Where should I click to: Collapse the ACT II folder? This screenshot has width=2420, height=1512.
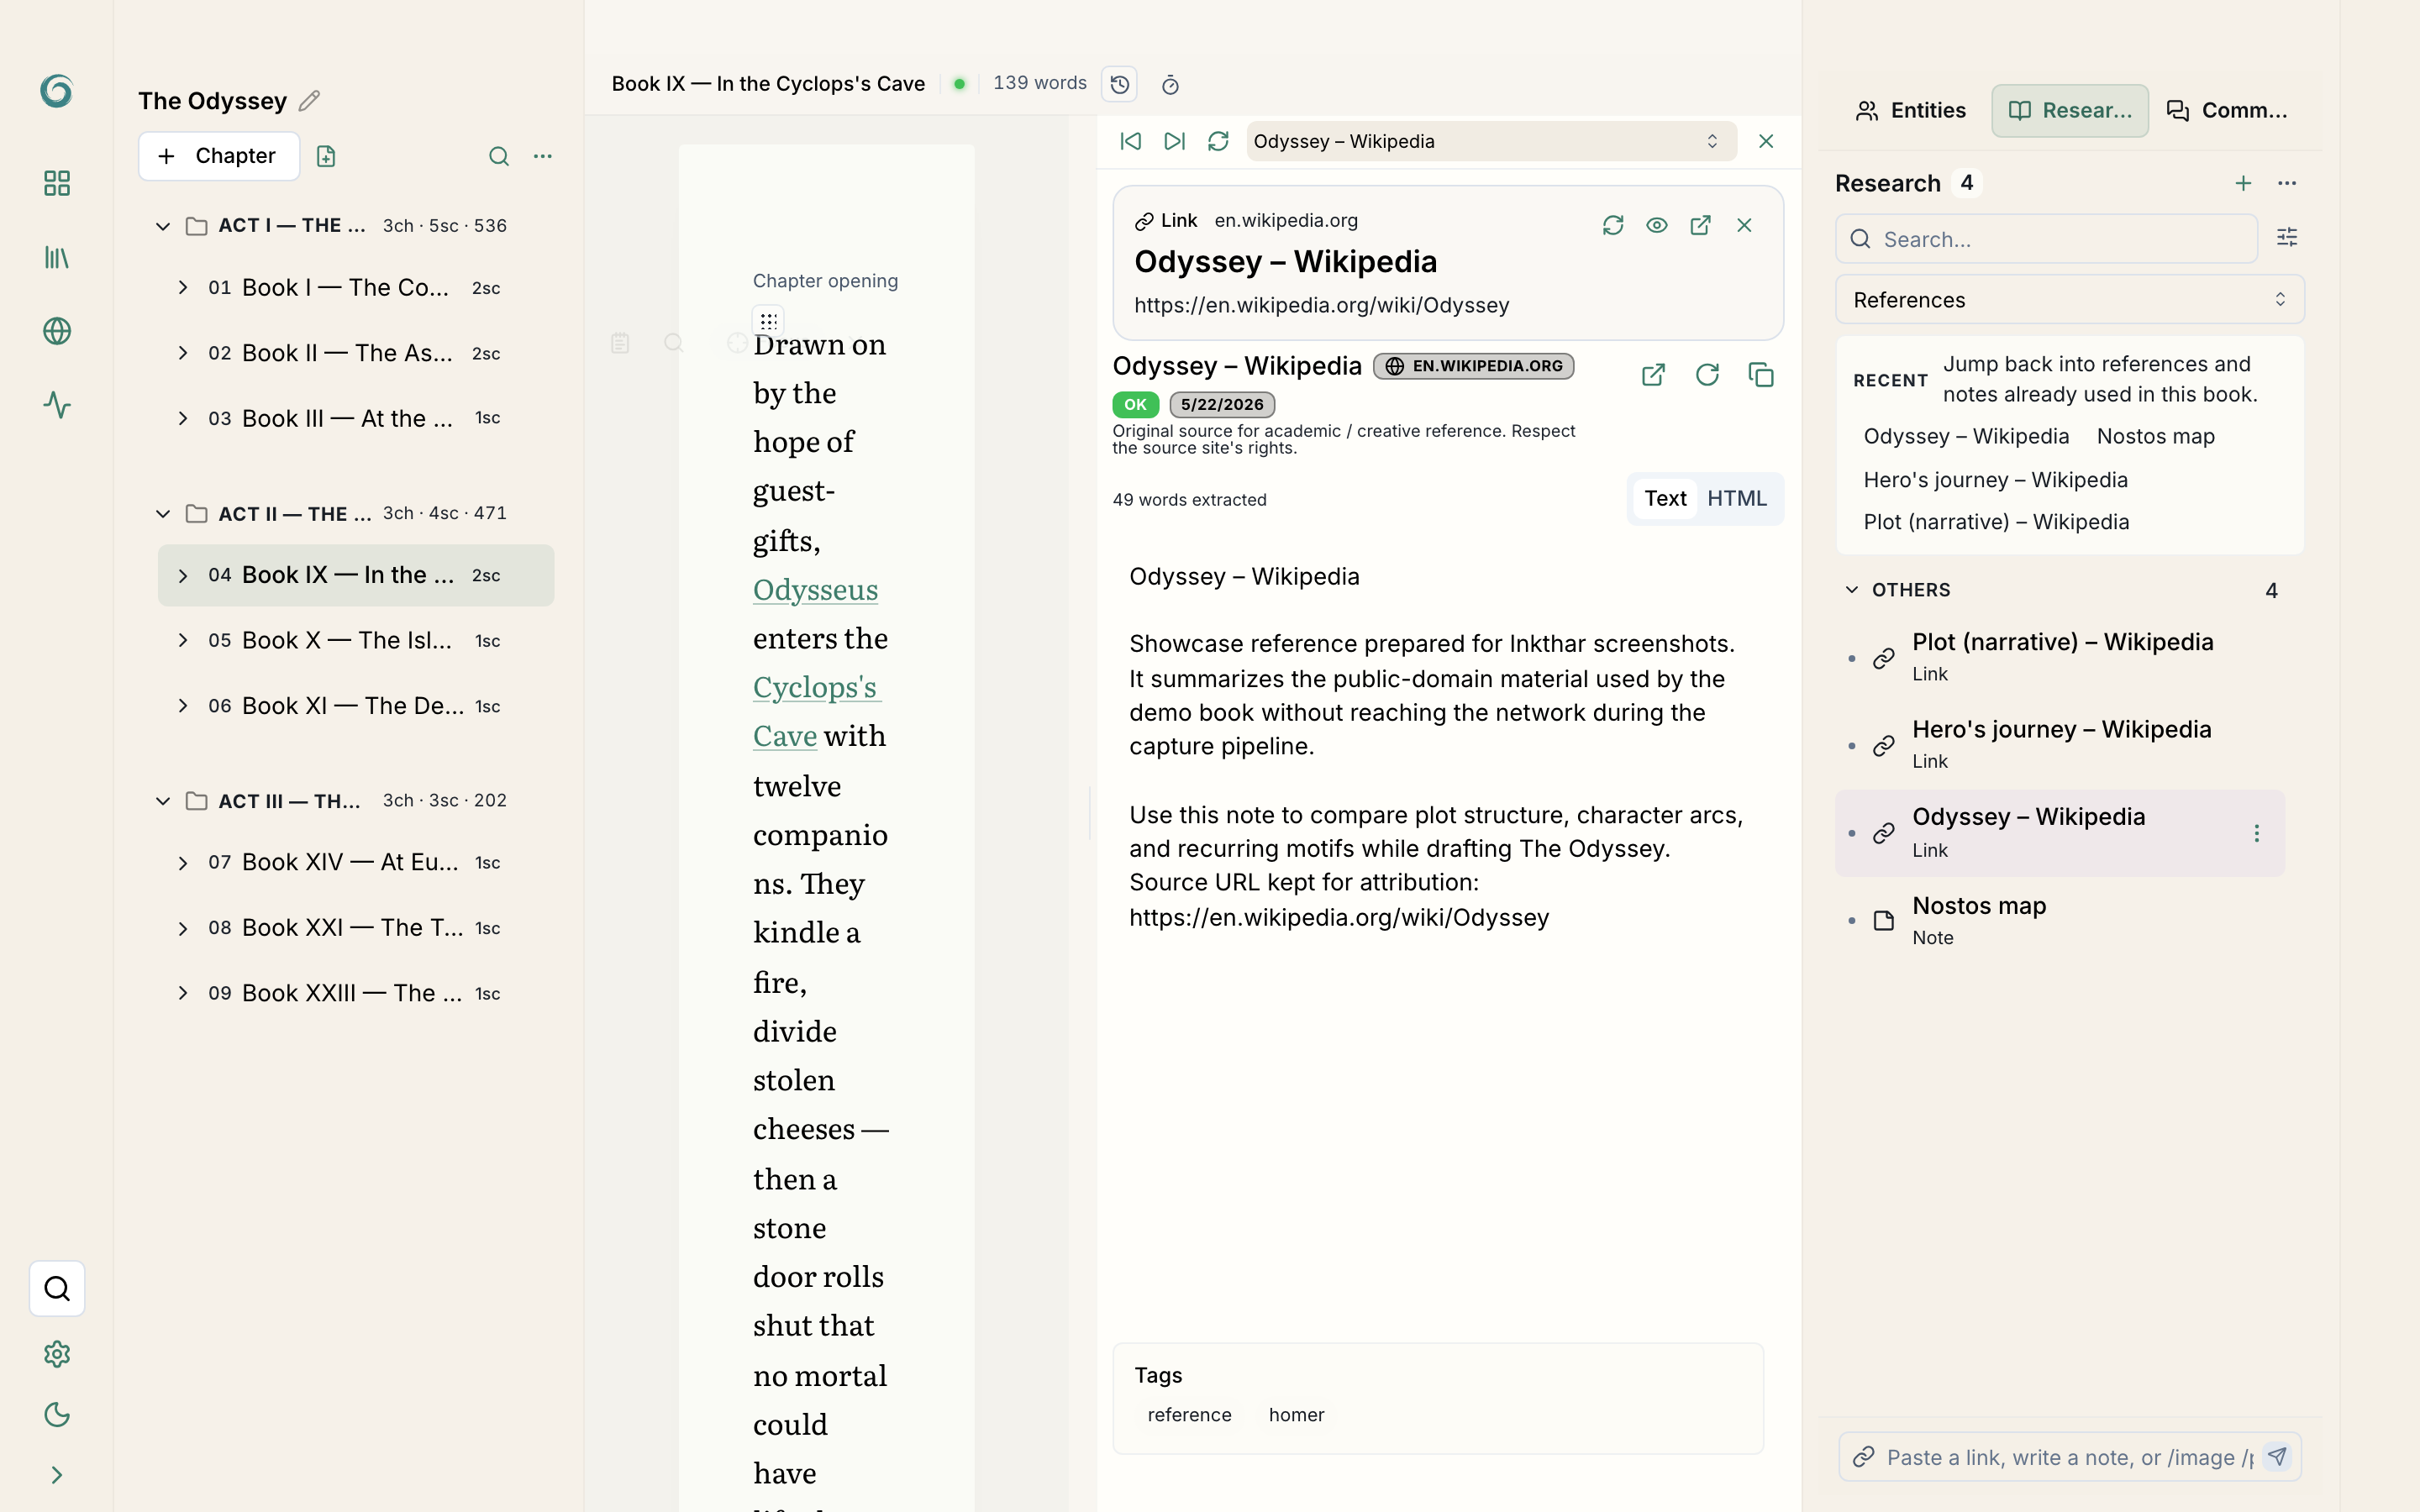click(163, 514)
